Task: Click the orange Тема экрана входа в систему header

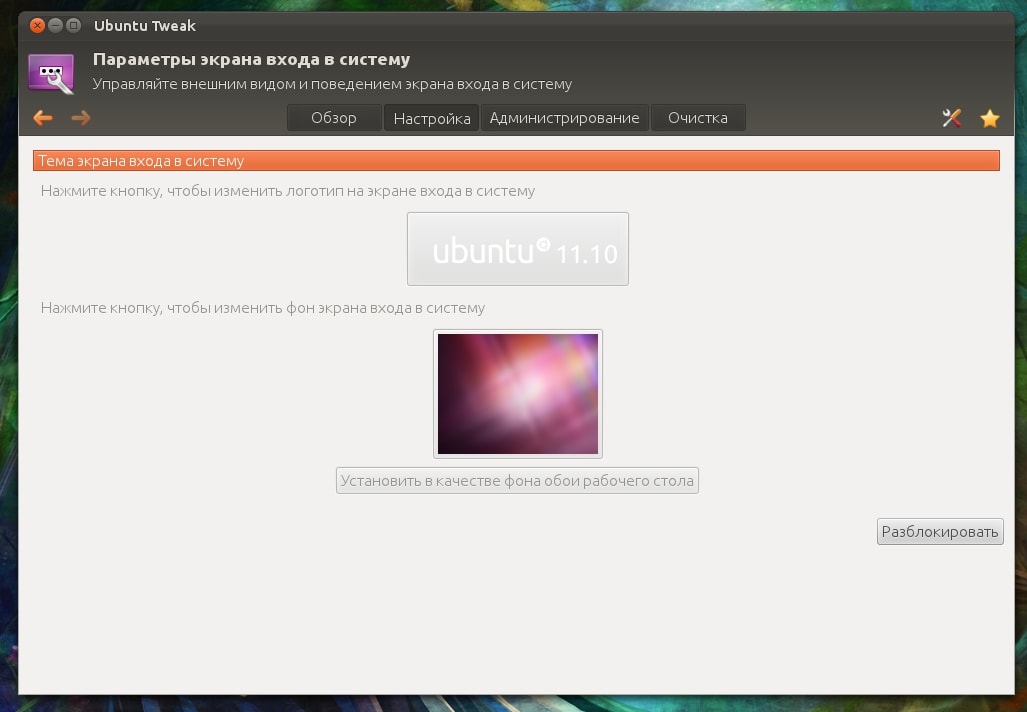Action: (x=516, y=161)
